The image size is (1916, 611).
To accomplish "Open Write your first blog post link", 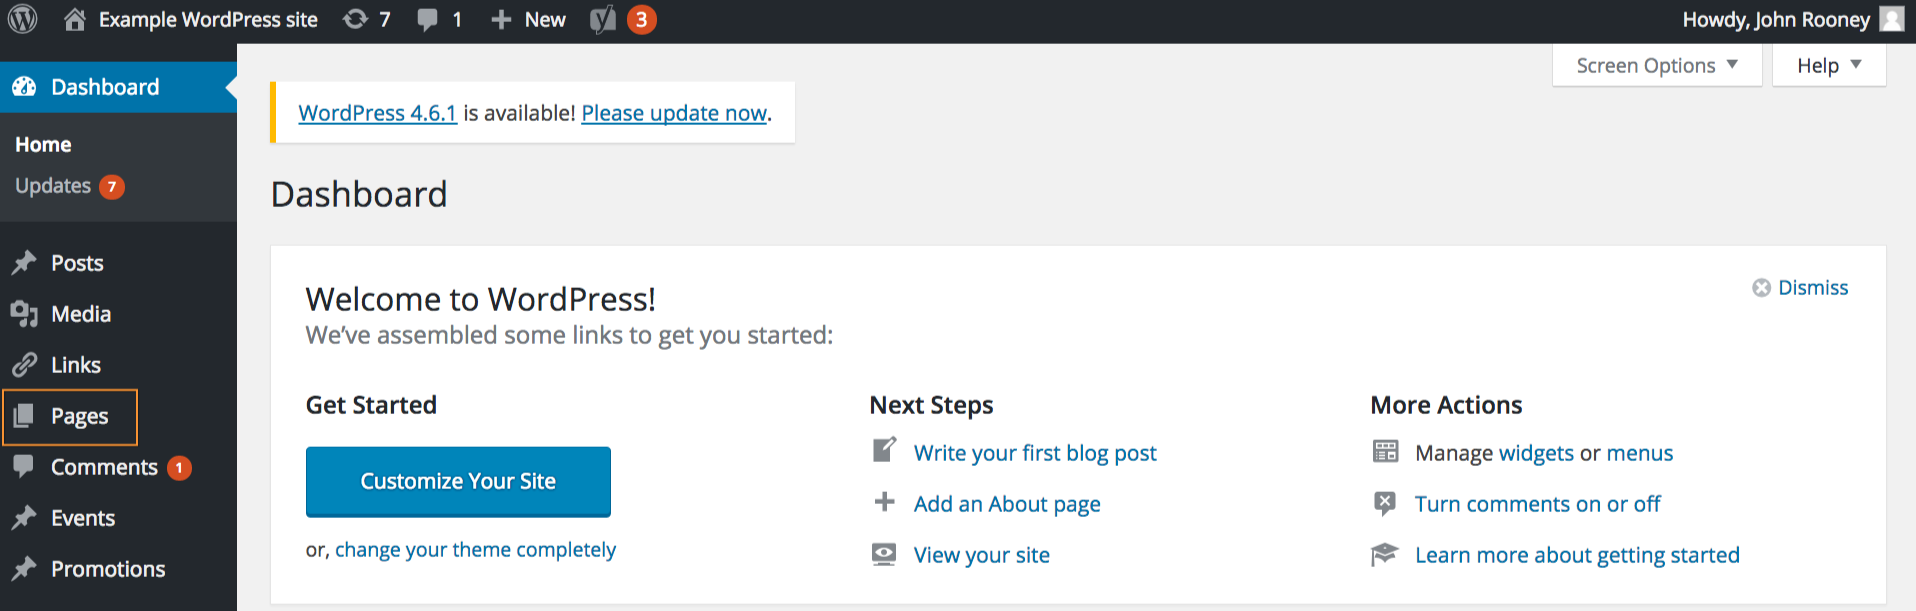I will tap(1035, 453).
